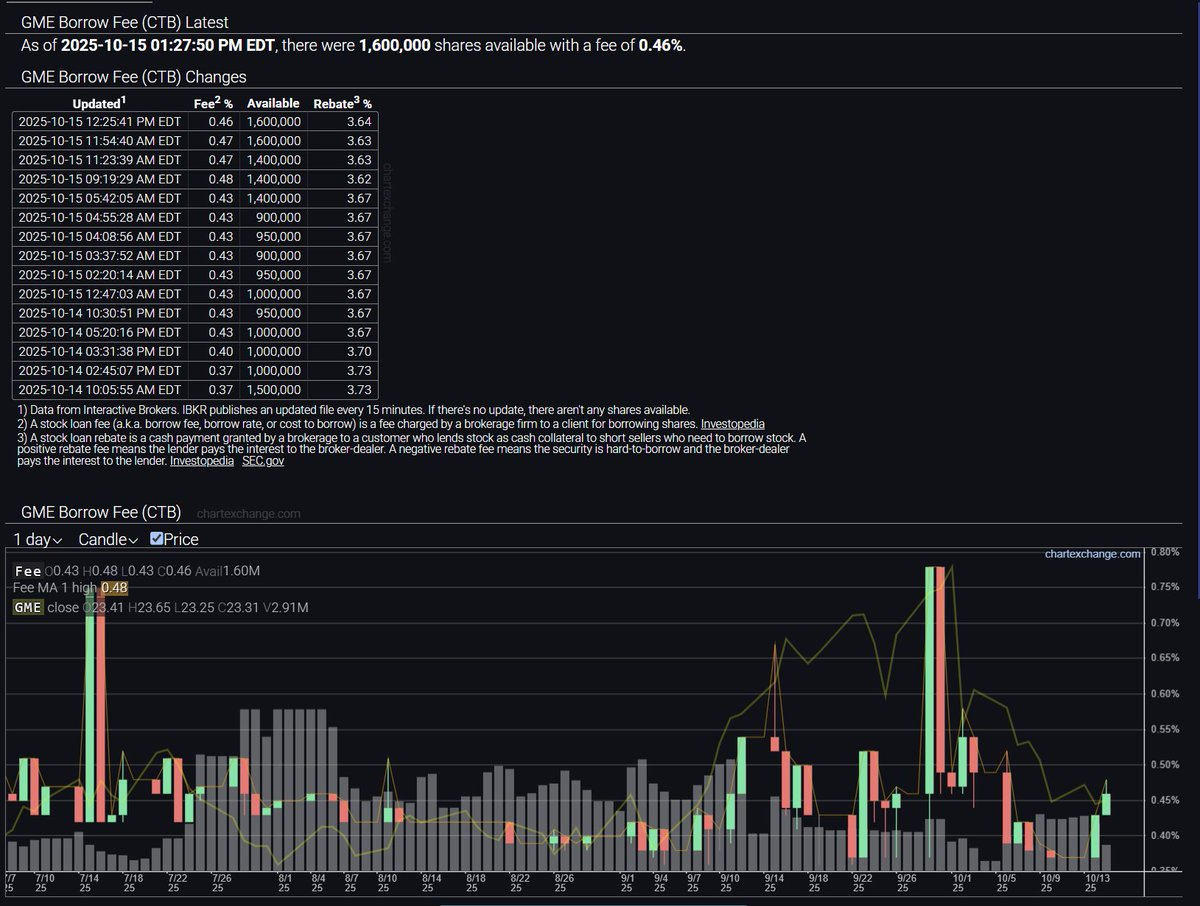Image resolution: width=1200 pixels, height=906 pixels.
Task: Select the Fee MA 1 high legend
Action: 71,588
